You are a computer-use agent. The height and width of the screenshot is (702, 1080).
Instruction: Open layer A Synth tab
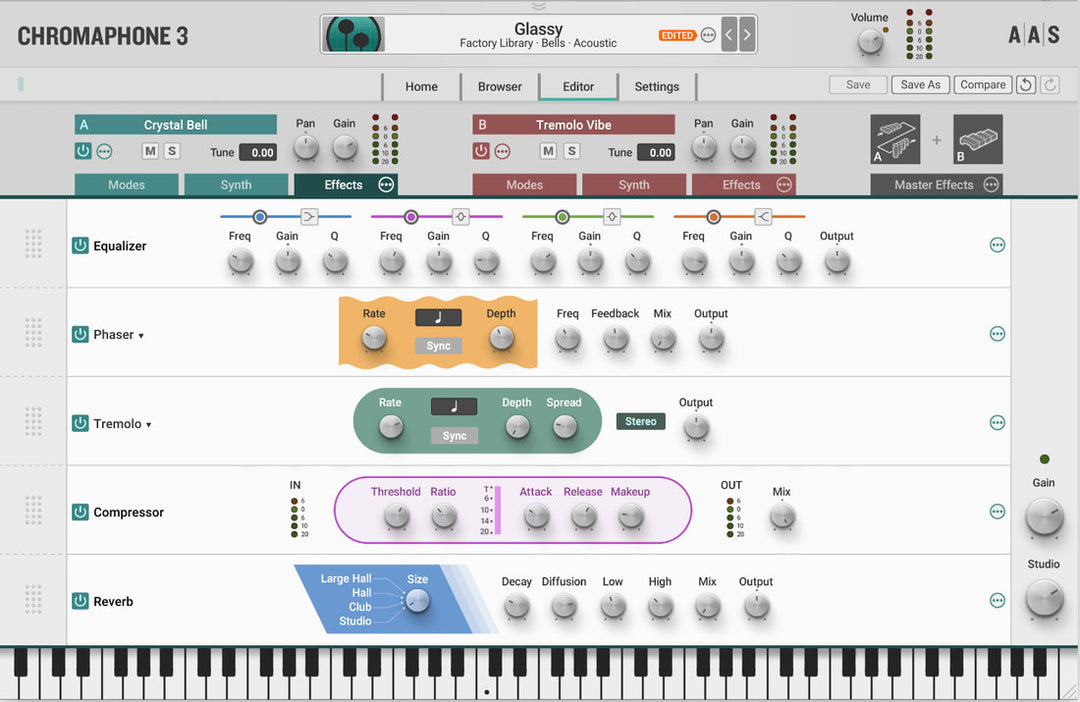(236, 185)
